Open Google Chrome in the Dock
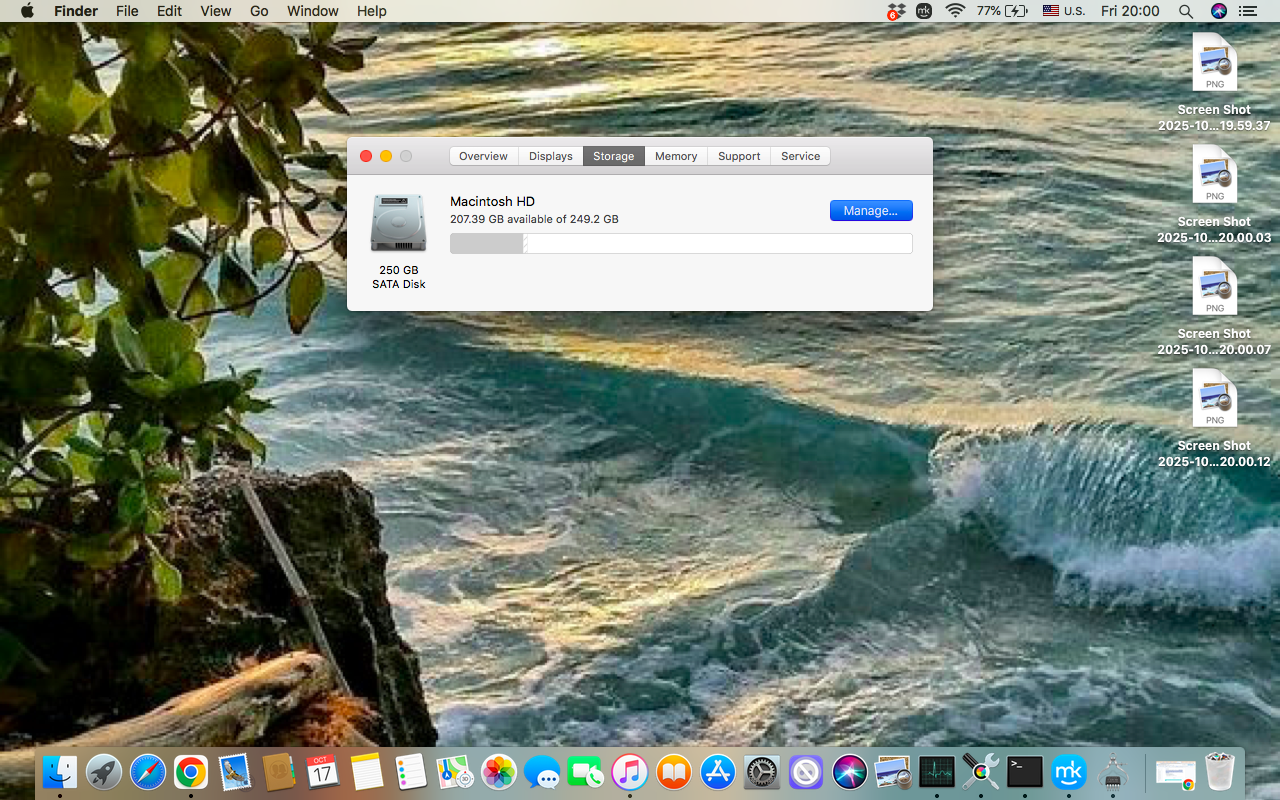 coord(190,772)
